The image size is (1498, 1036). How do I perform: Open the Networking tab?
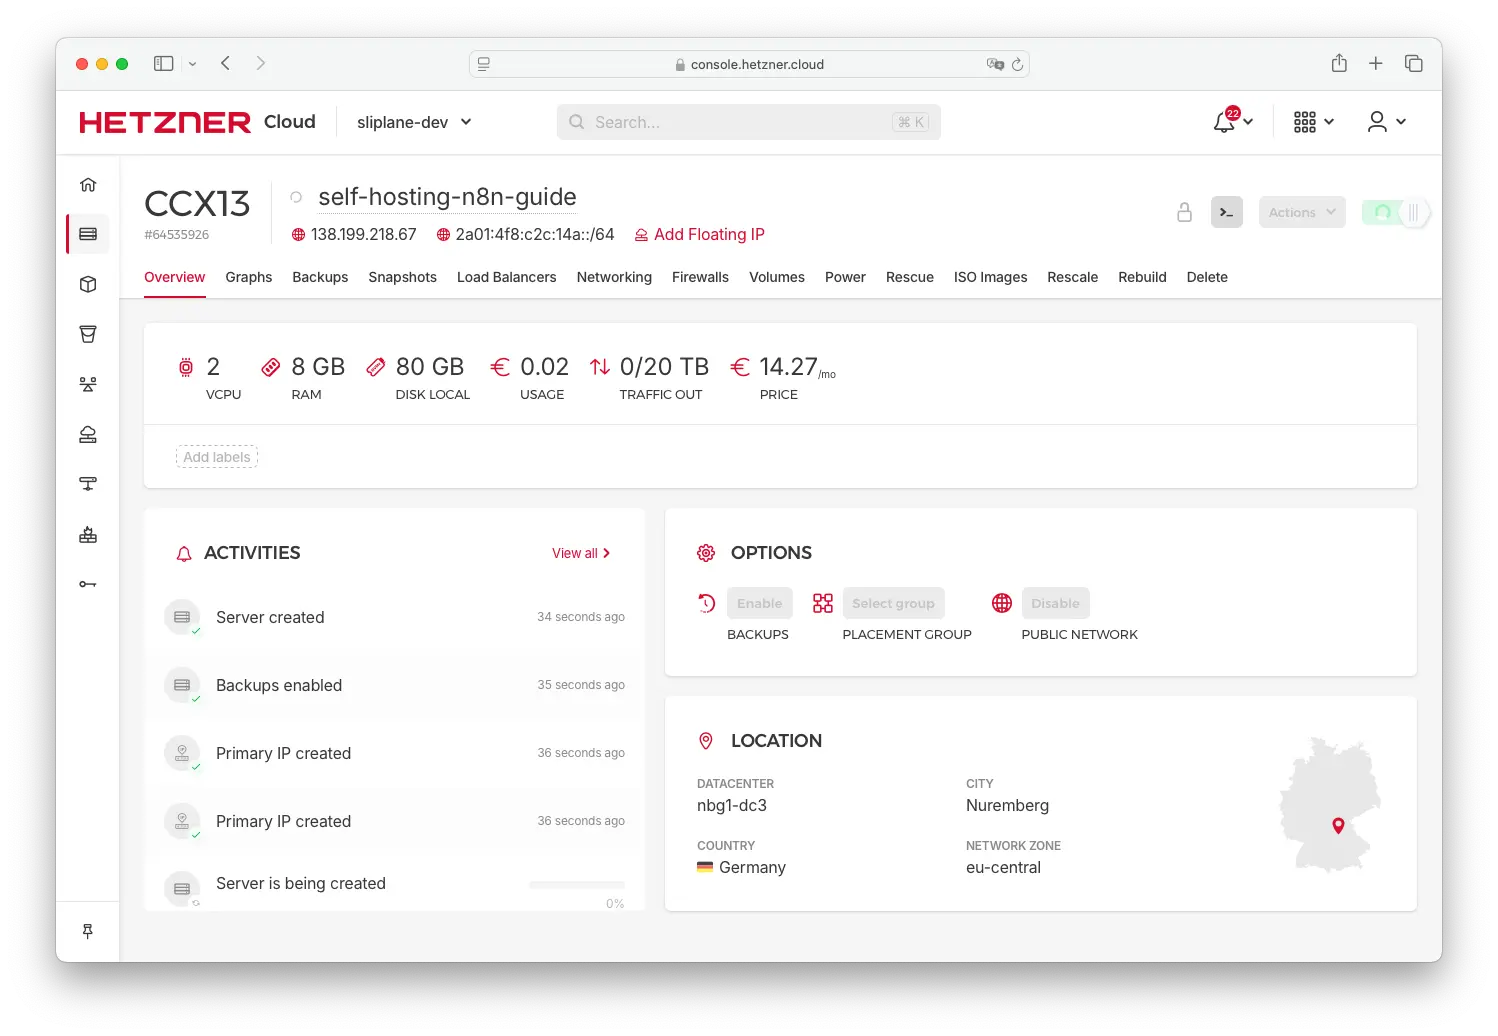pyautogui.click(x=614, y=277)
